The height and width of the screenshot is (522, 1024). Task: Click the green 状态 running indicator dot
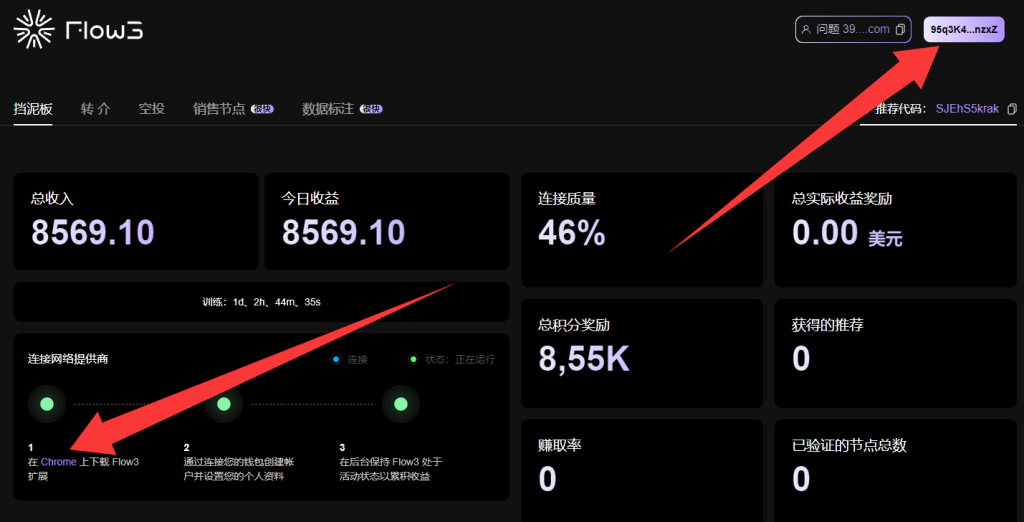pyautogui.click(x=413, y=359)
